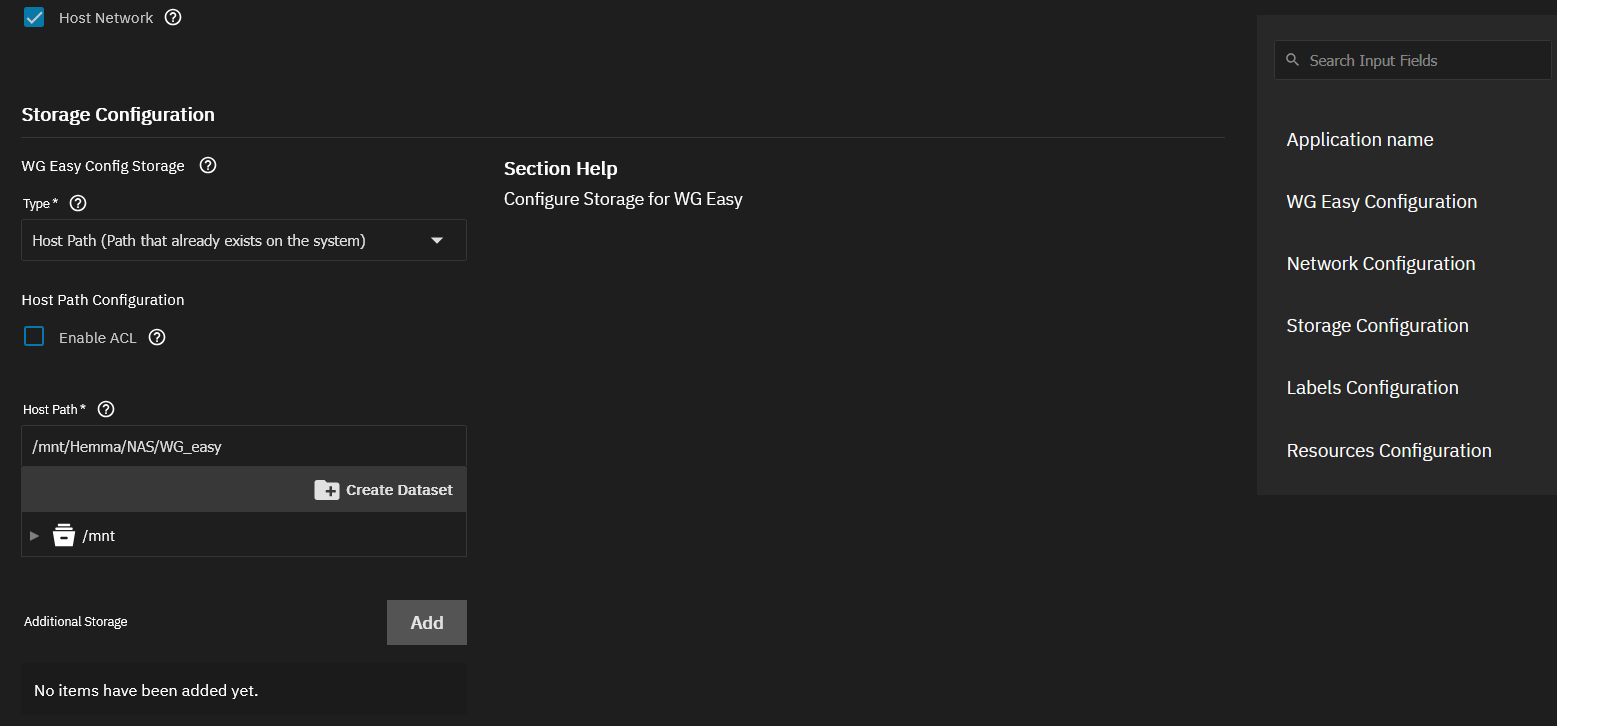
Task: Click the 'Section Help' heading
Action: [560, 168]
